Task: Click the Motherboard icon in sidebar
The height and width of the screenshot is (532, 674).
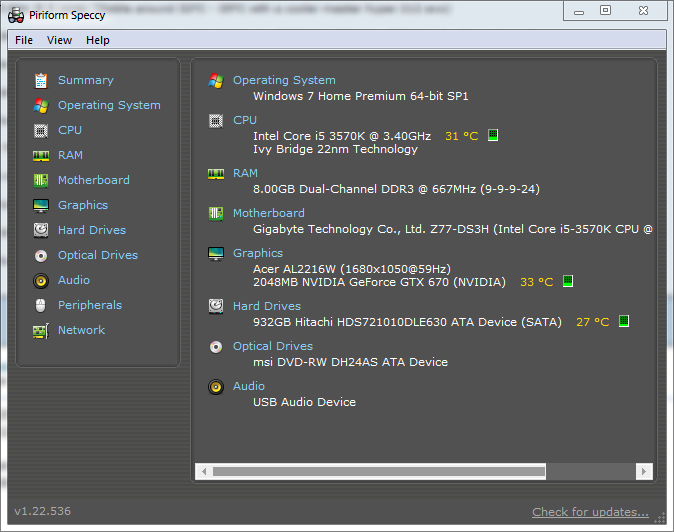Action: [x=41, y=180]
